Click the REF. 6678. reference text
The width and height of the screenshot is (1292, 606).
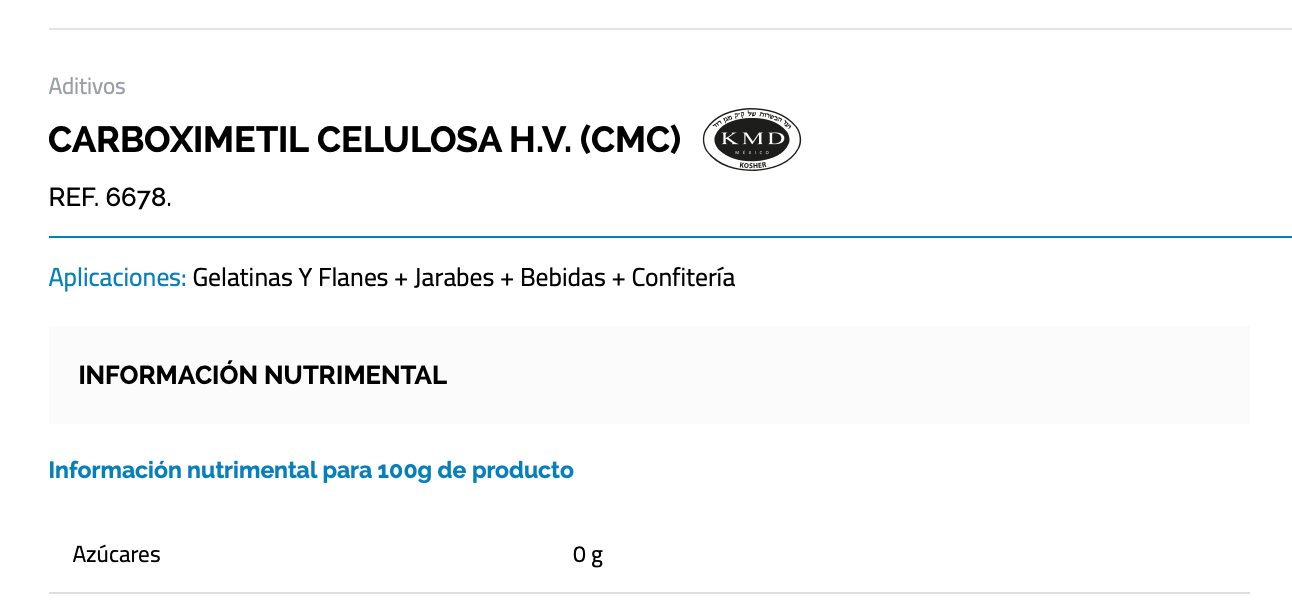(110, 197)
